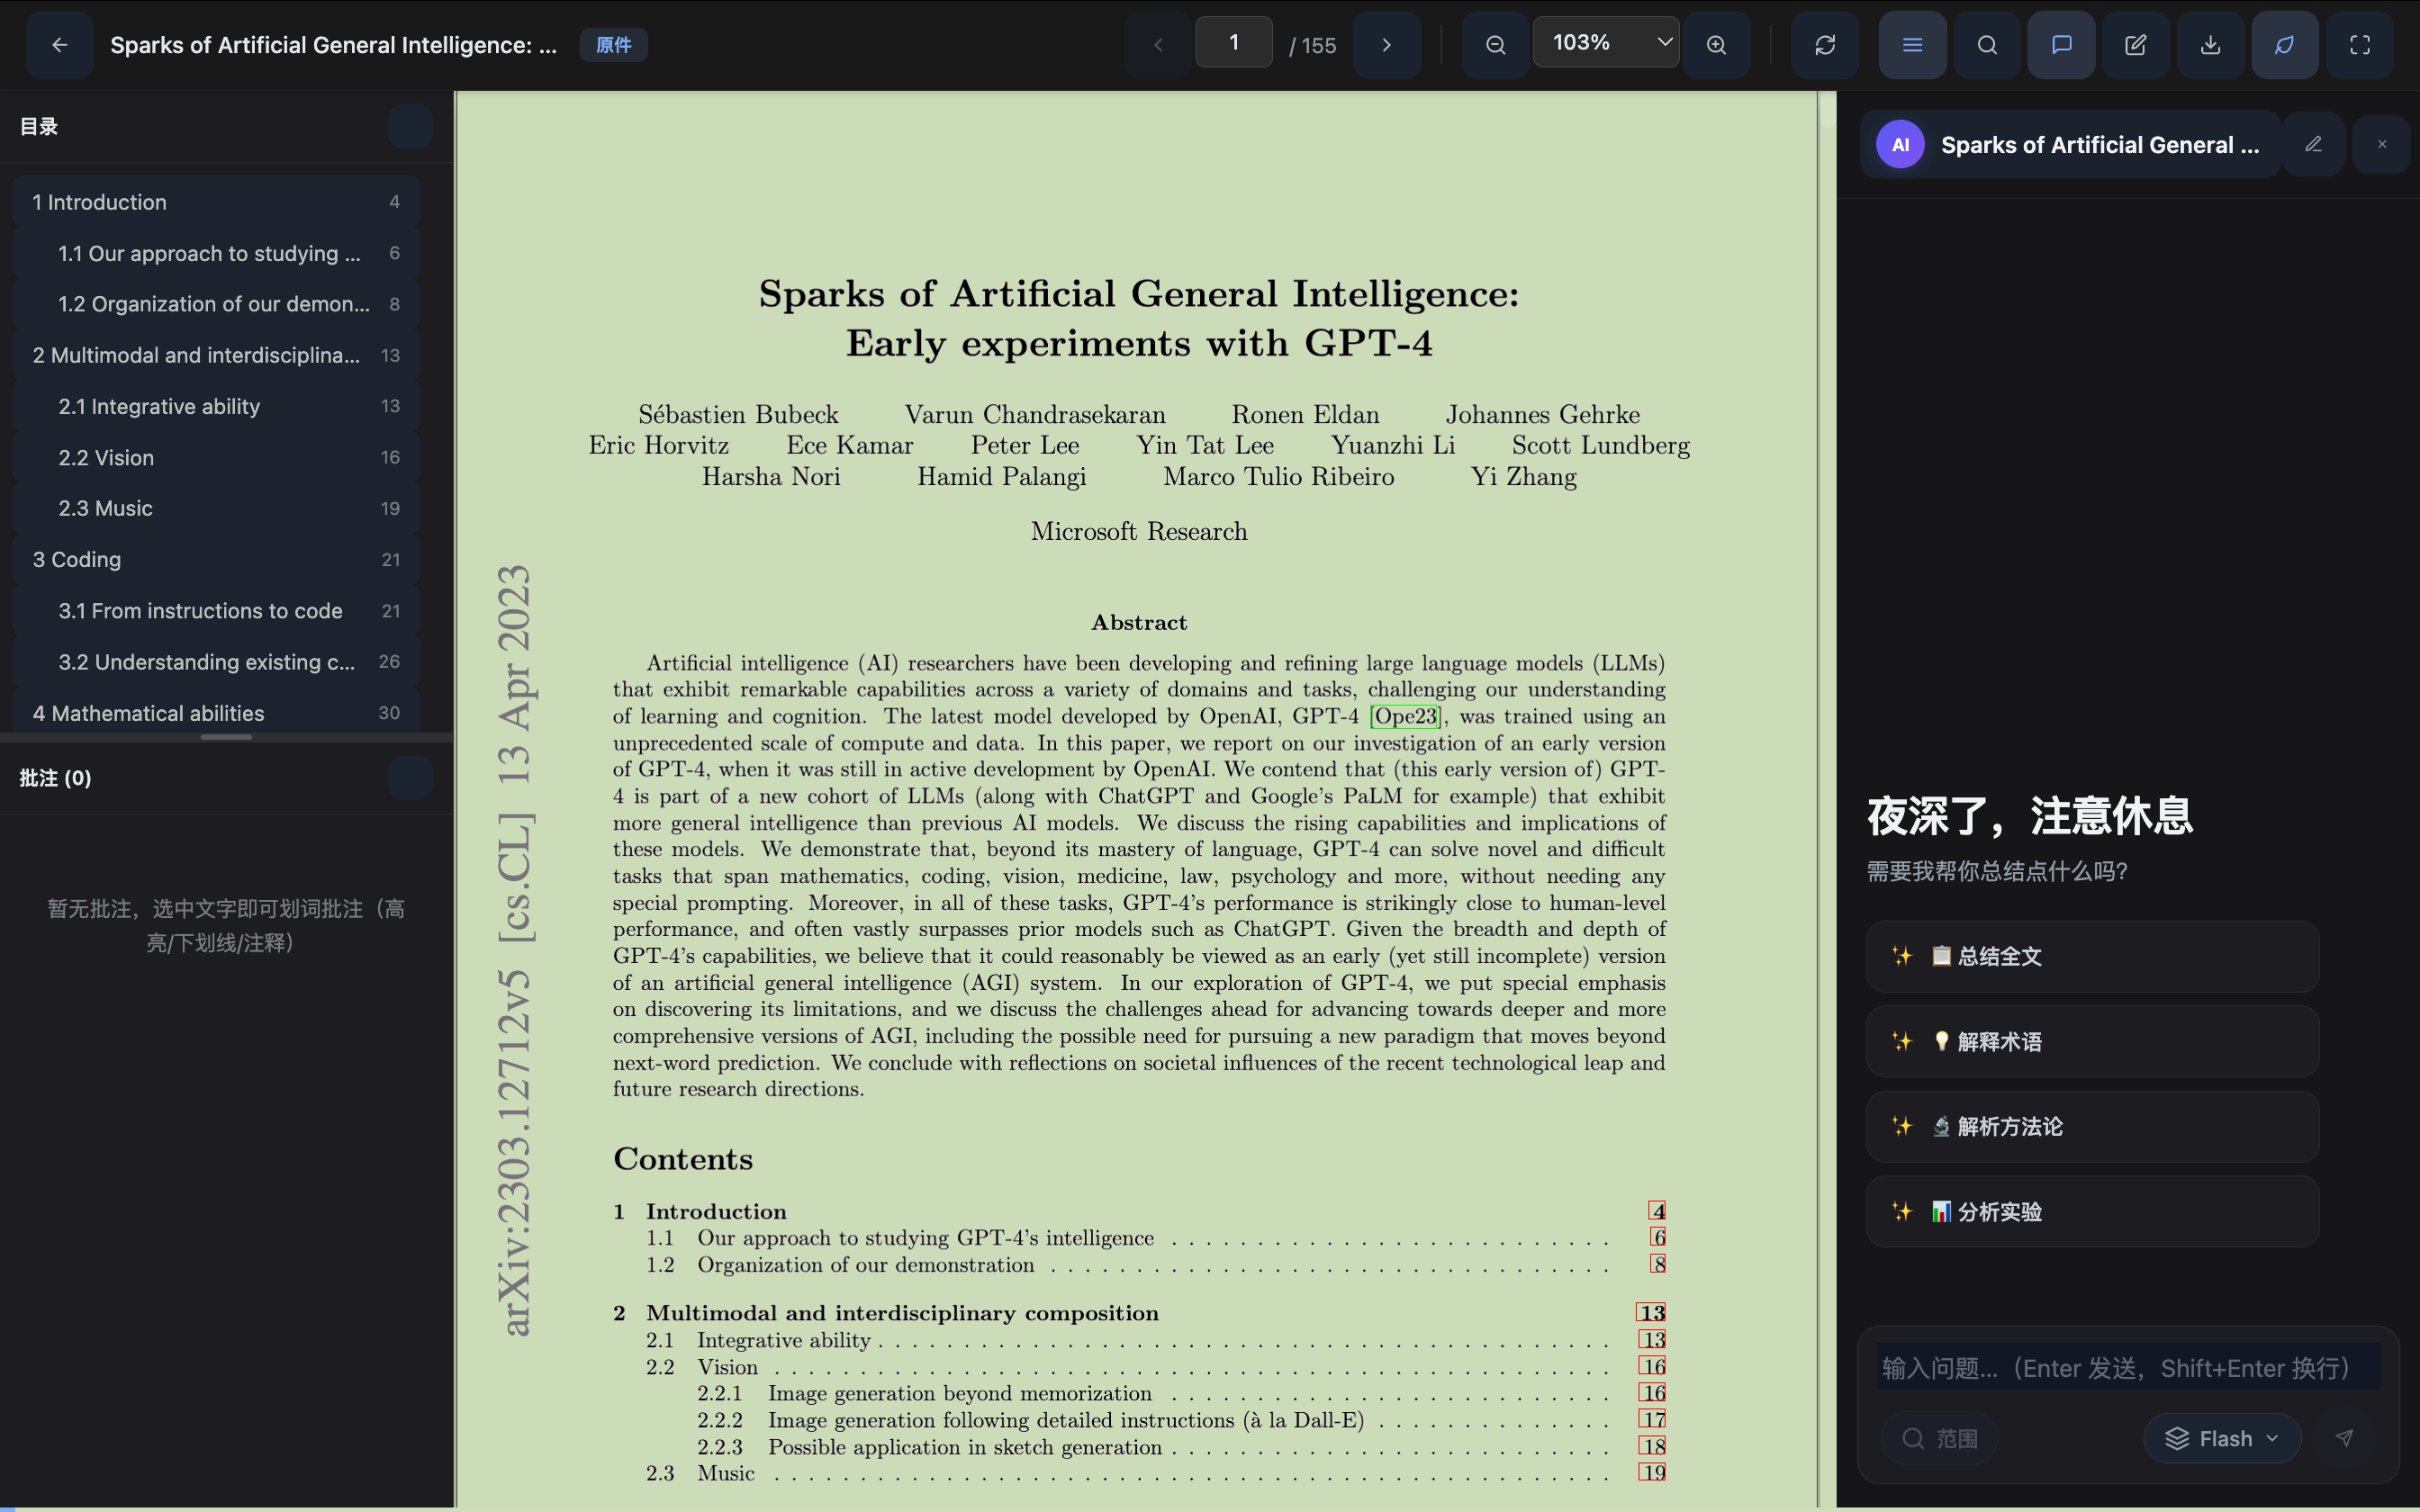Viewport: 2420px width, 1512px height.
Task: Click the pencil icon beside the AI chat title
Action: pyautogui.click(x=2314, y=145)
